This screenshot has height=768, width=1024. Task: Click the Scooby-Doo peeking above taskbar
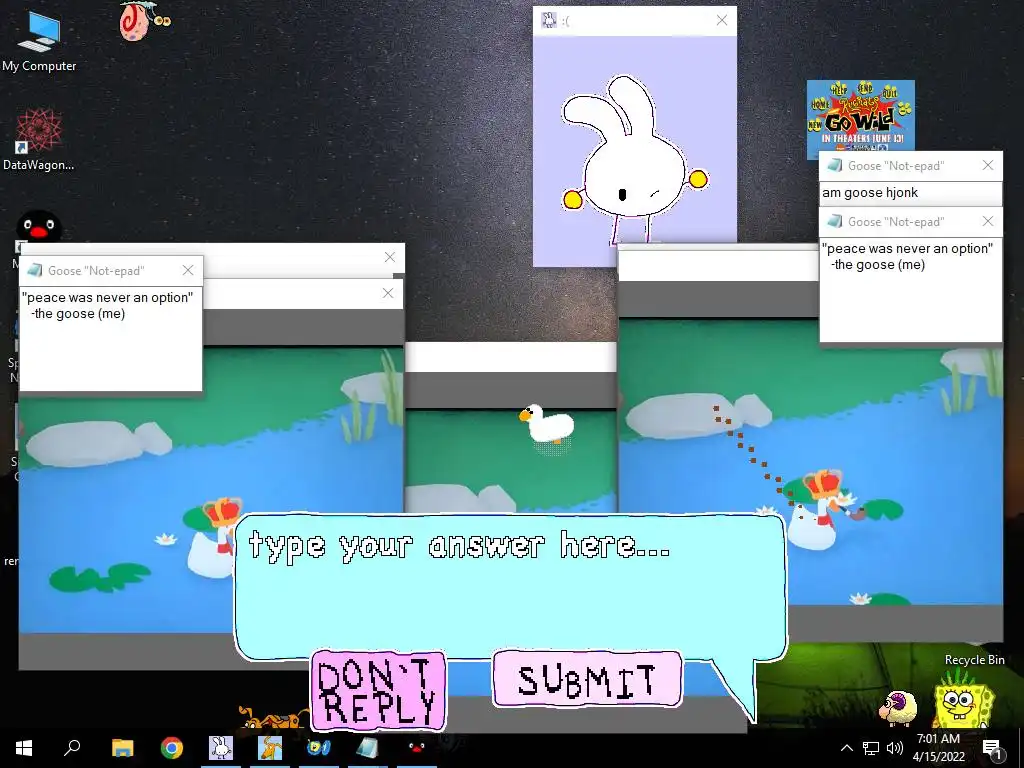click(x=271, y=717)
